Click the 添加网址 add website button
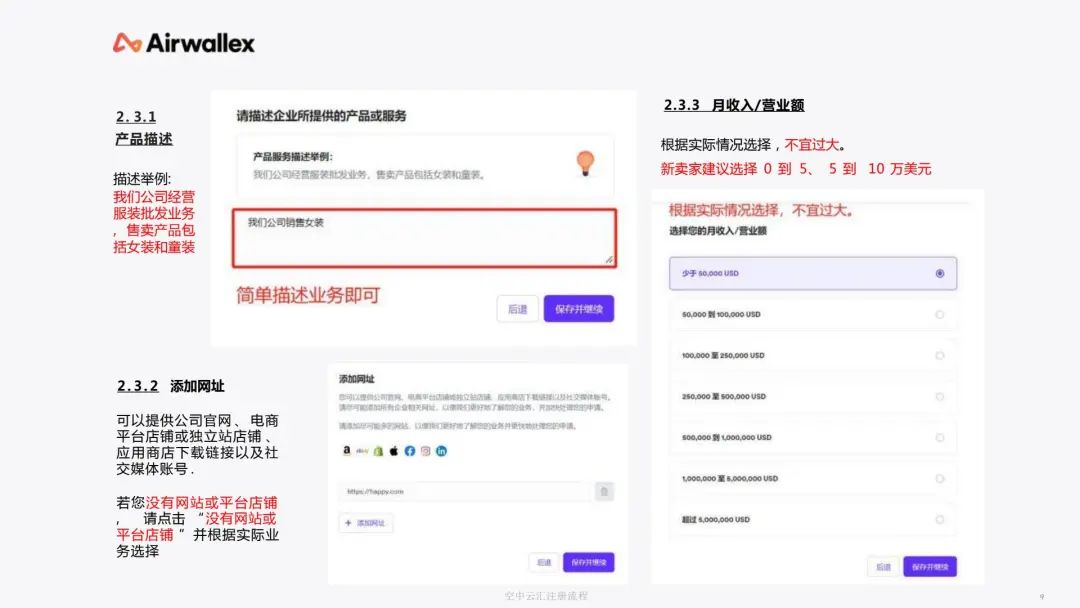The width and height of the screenshot is (1080, 608). [x=366, y=523]
